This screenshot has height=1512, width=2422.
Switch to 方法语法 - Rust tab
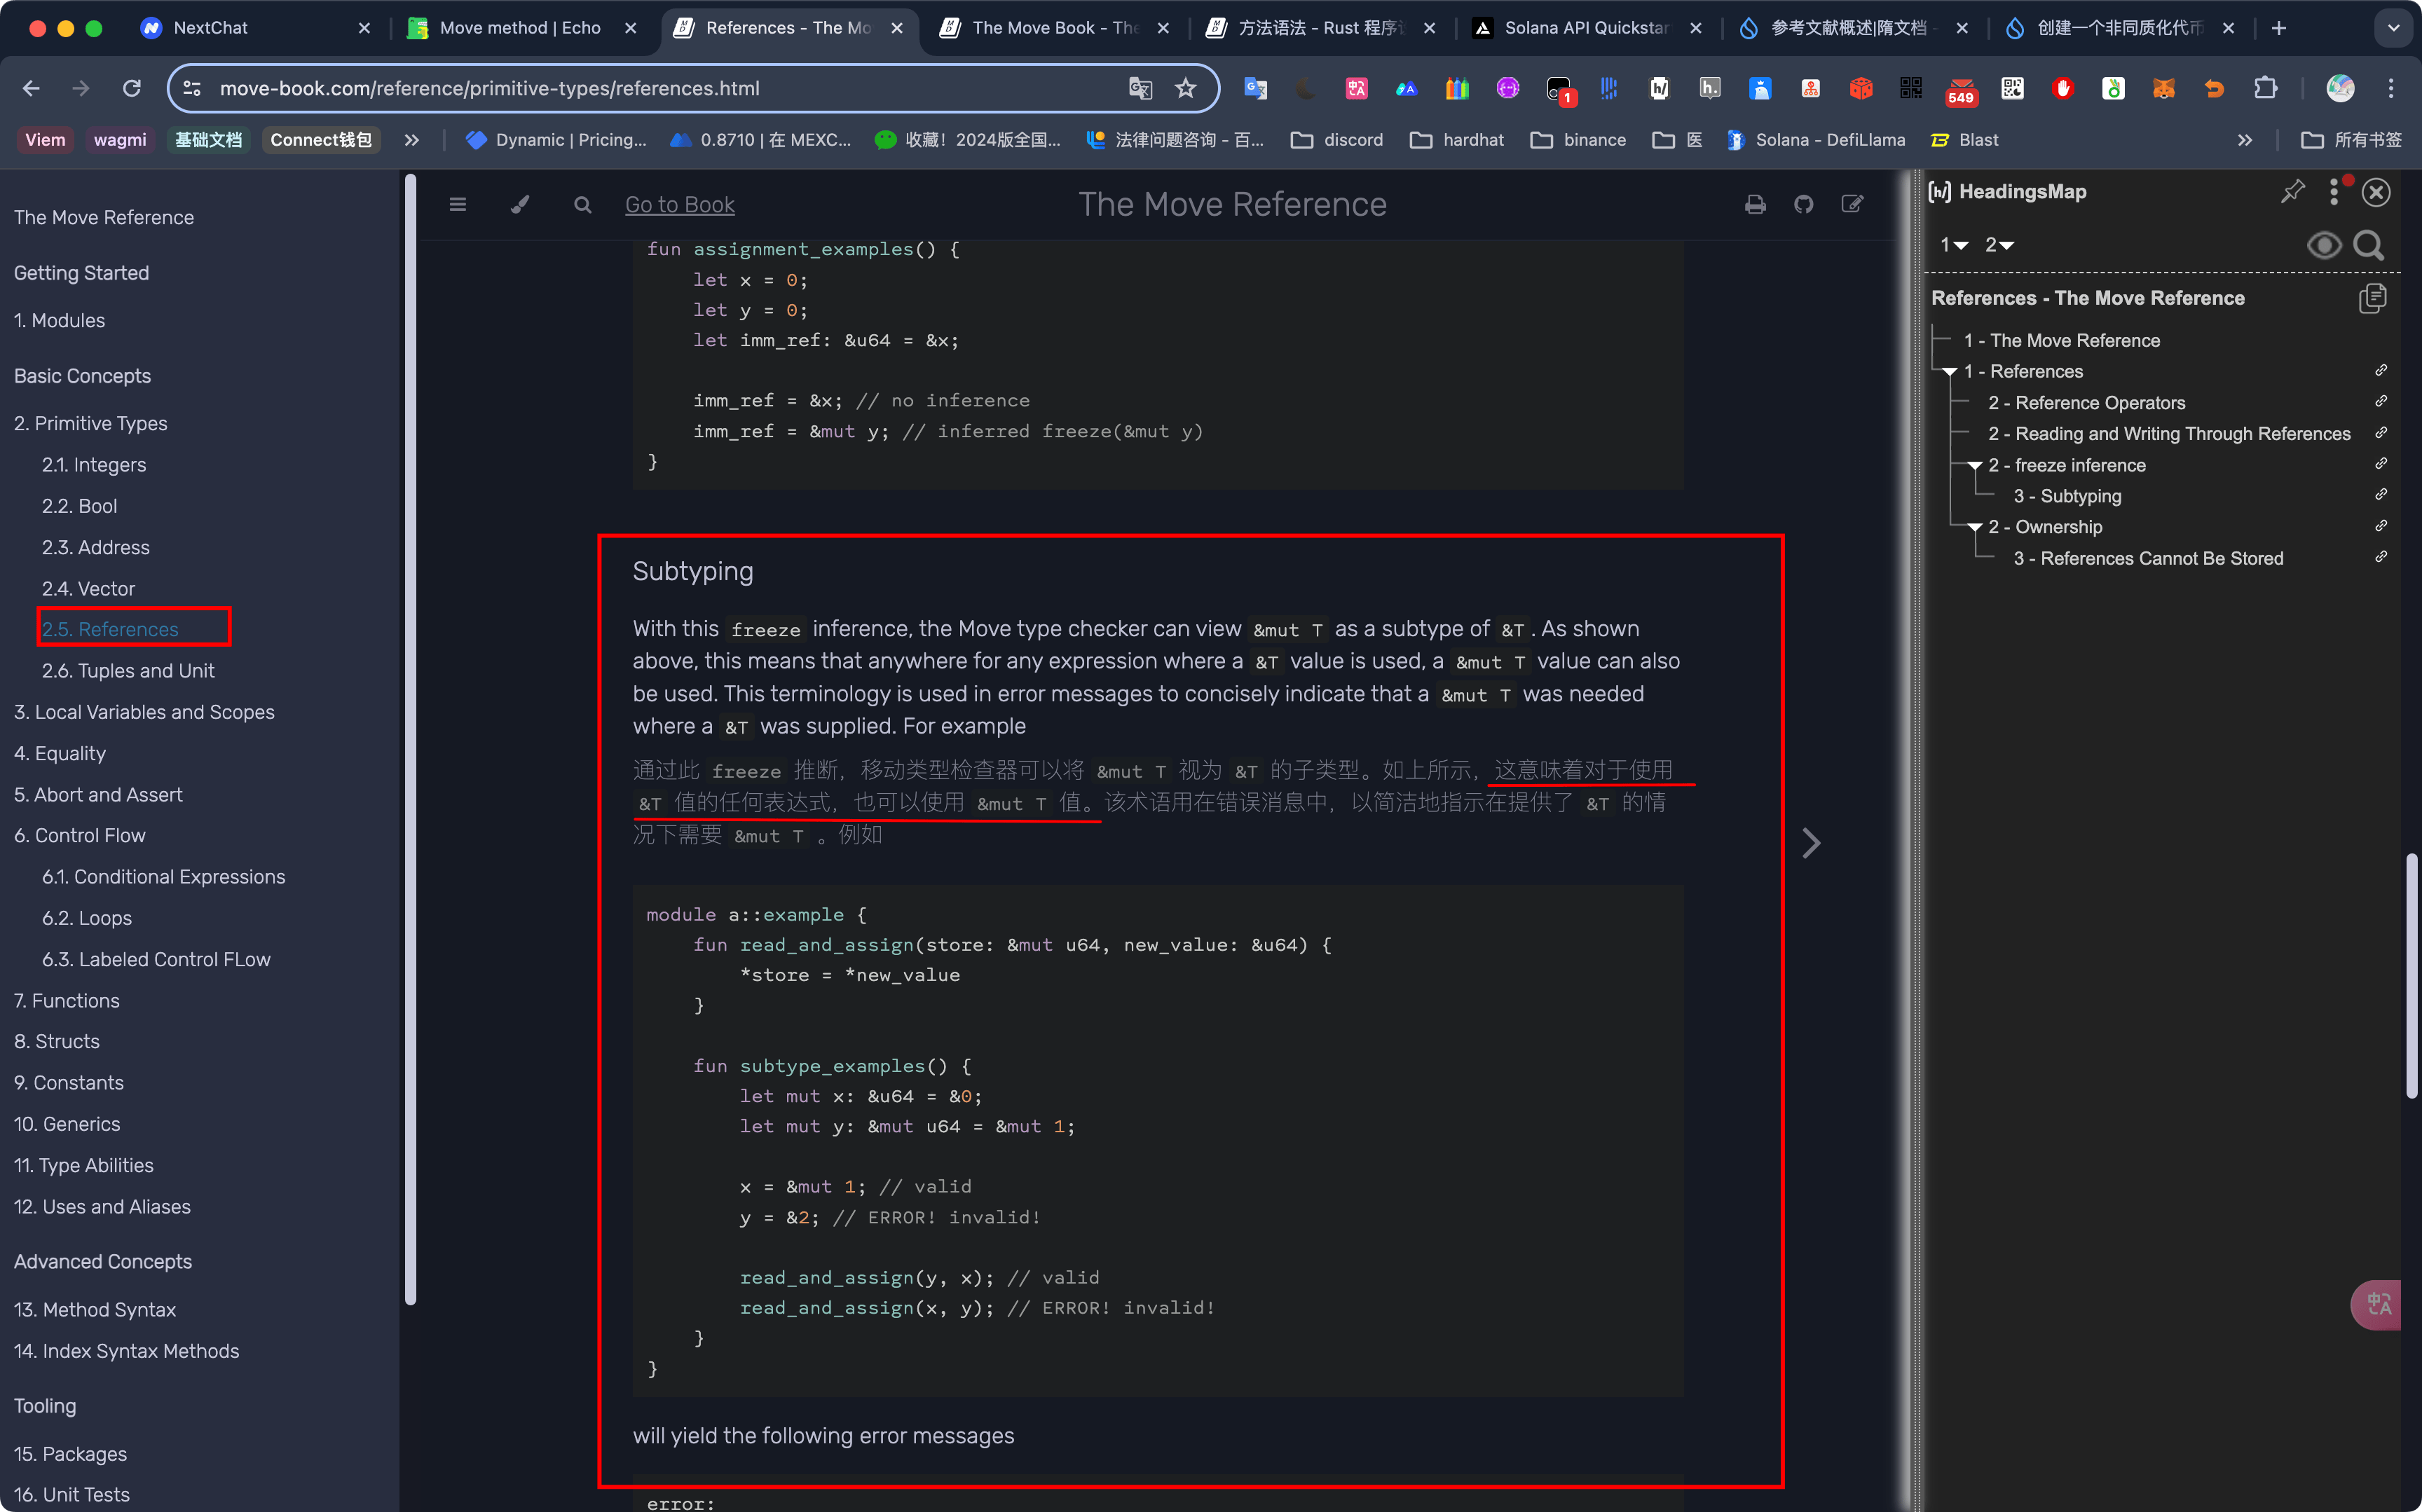click(x=1320, y=28)
